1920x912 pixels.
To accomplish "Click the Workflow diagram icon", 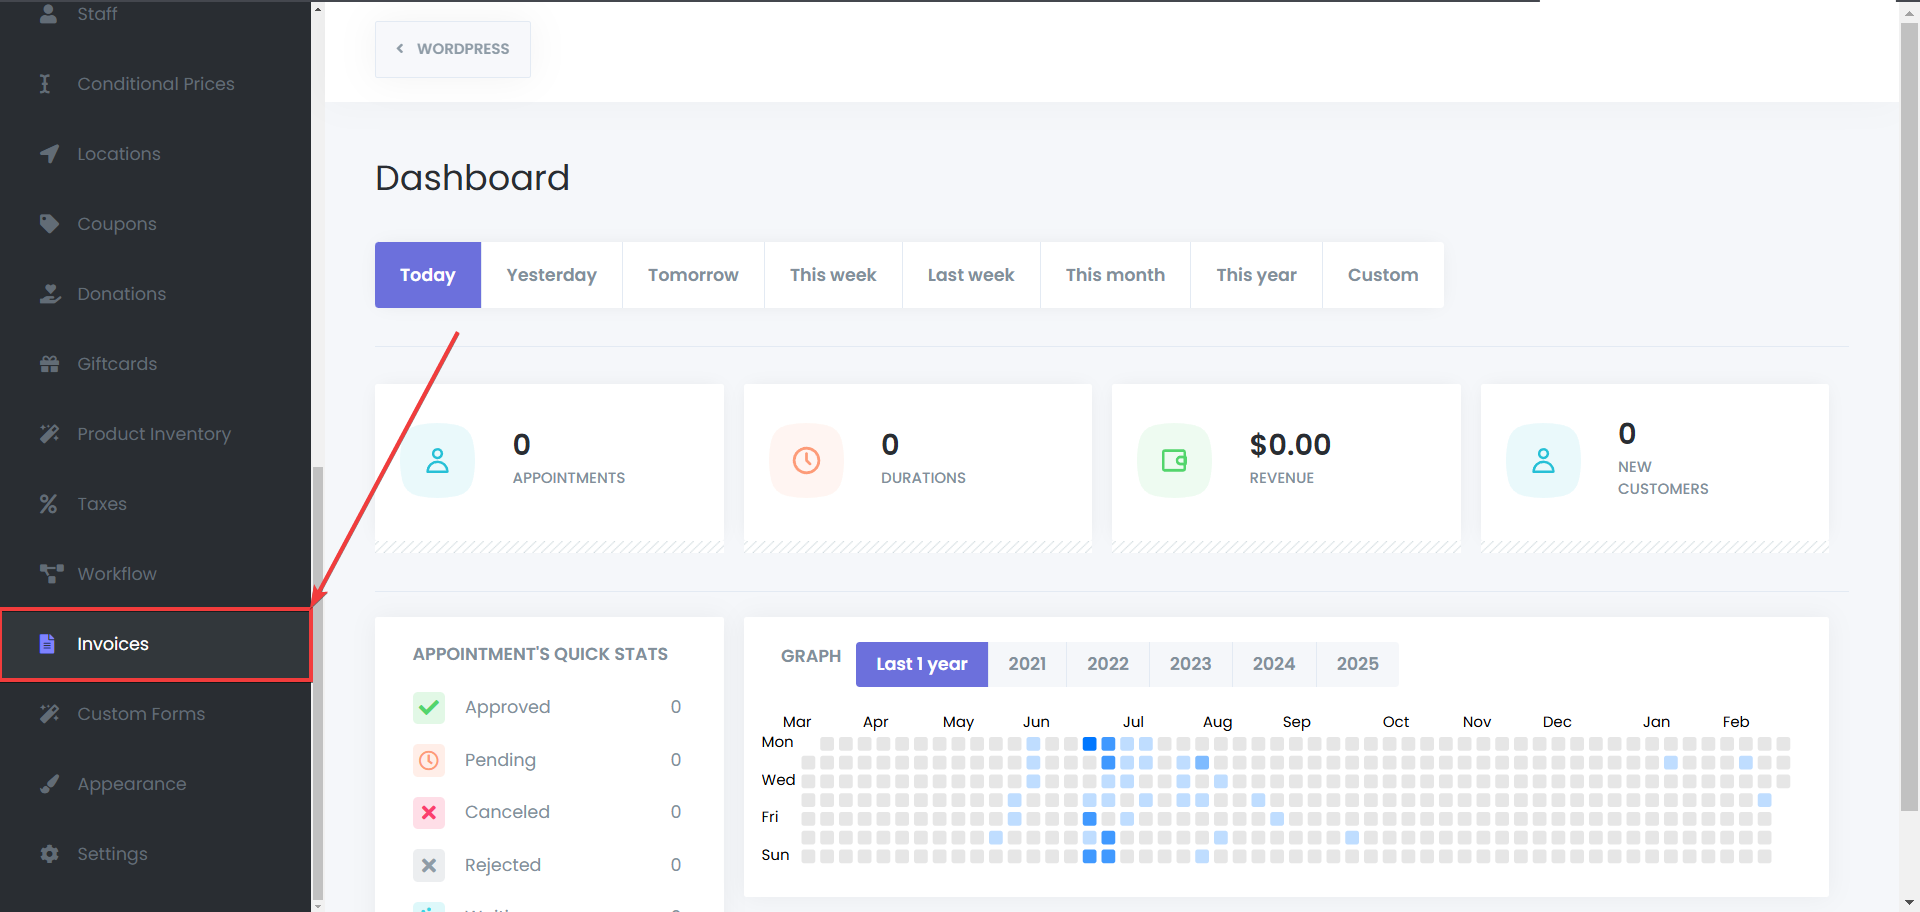I will click(x=50, y=574).
